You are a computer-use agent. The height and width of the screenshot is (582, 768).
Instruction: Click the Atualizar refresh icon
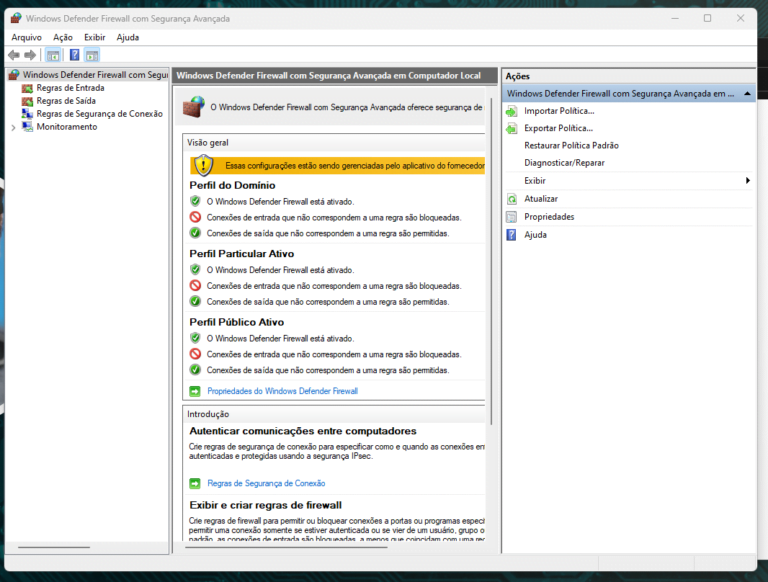(511, 199)
